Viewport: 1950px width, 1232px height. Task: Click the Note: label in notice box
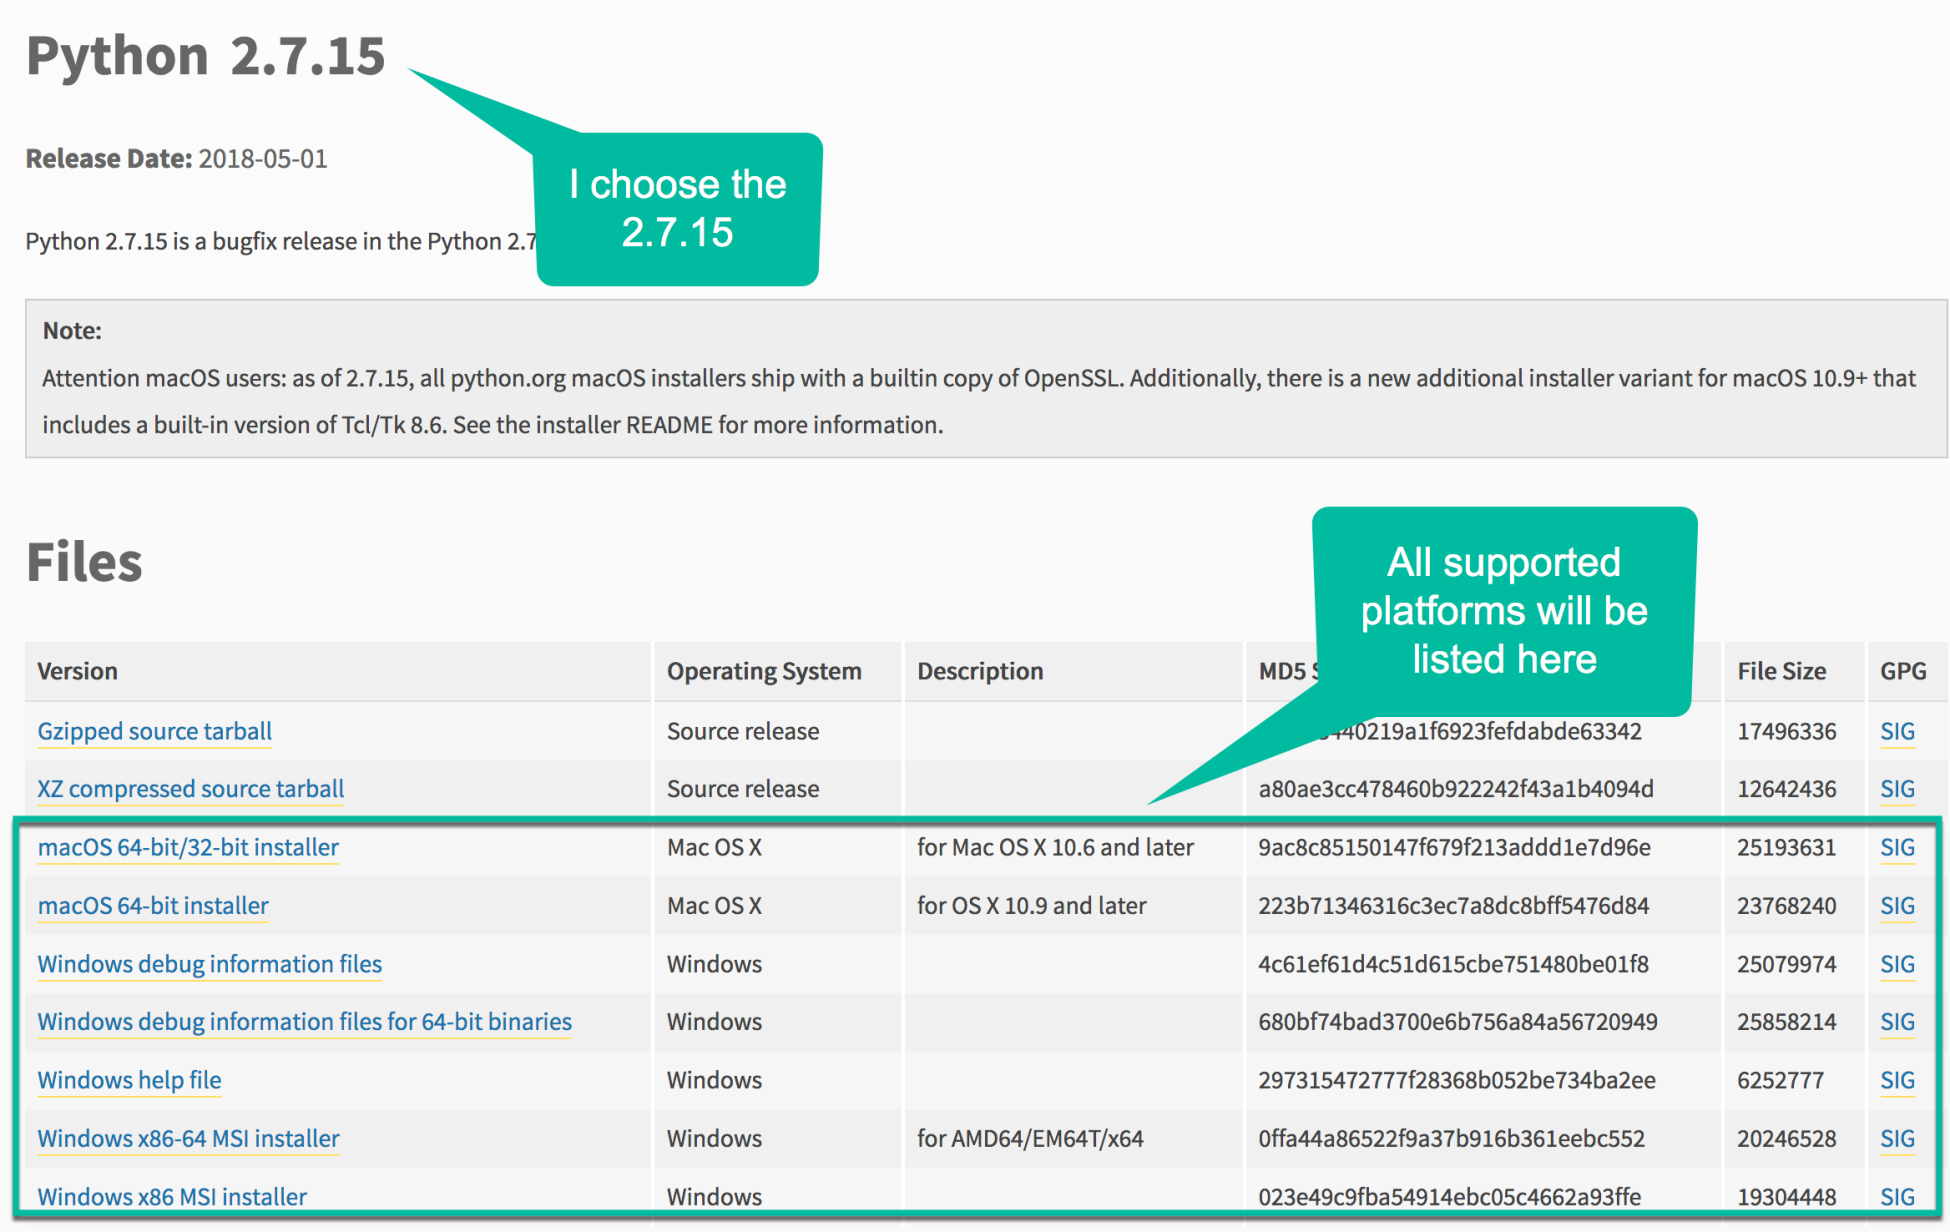[72, 331]
